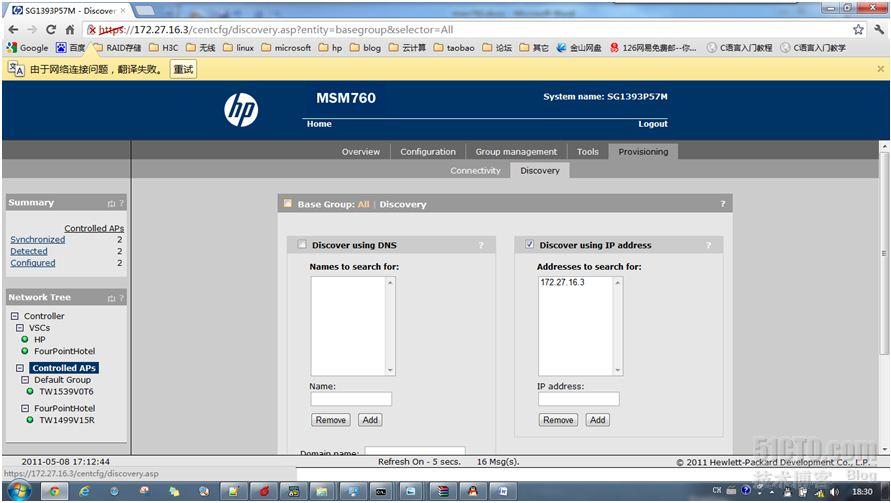891x503 pixels.
Task: Click the Addresses list scroll-down arrow
Action: point(618,371)
